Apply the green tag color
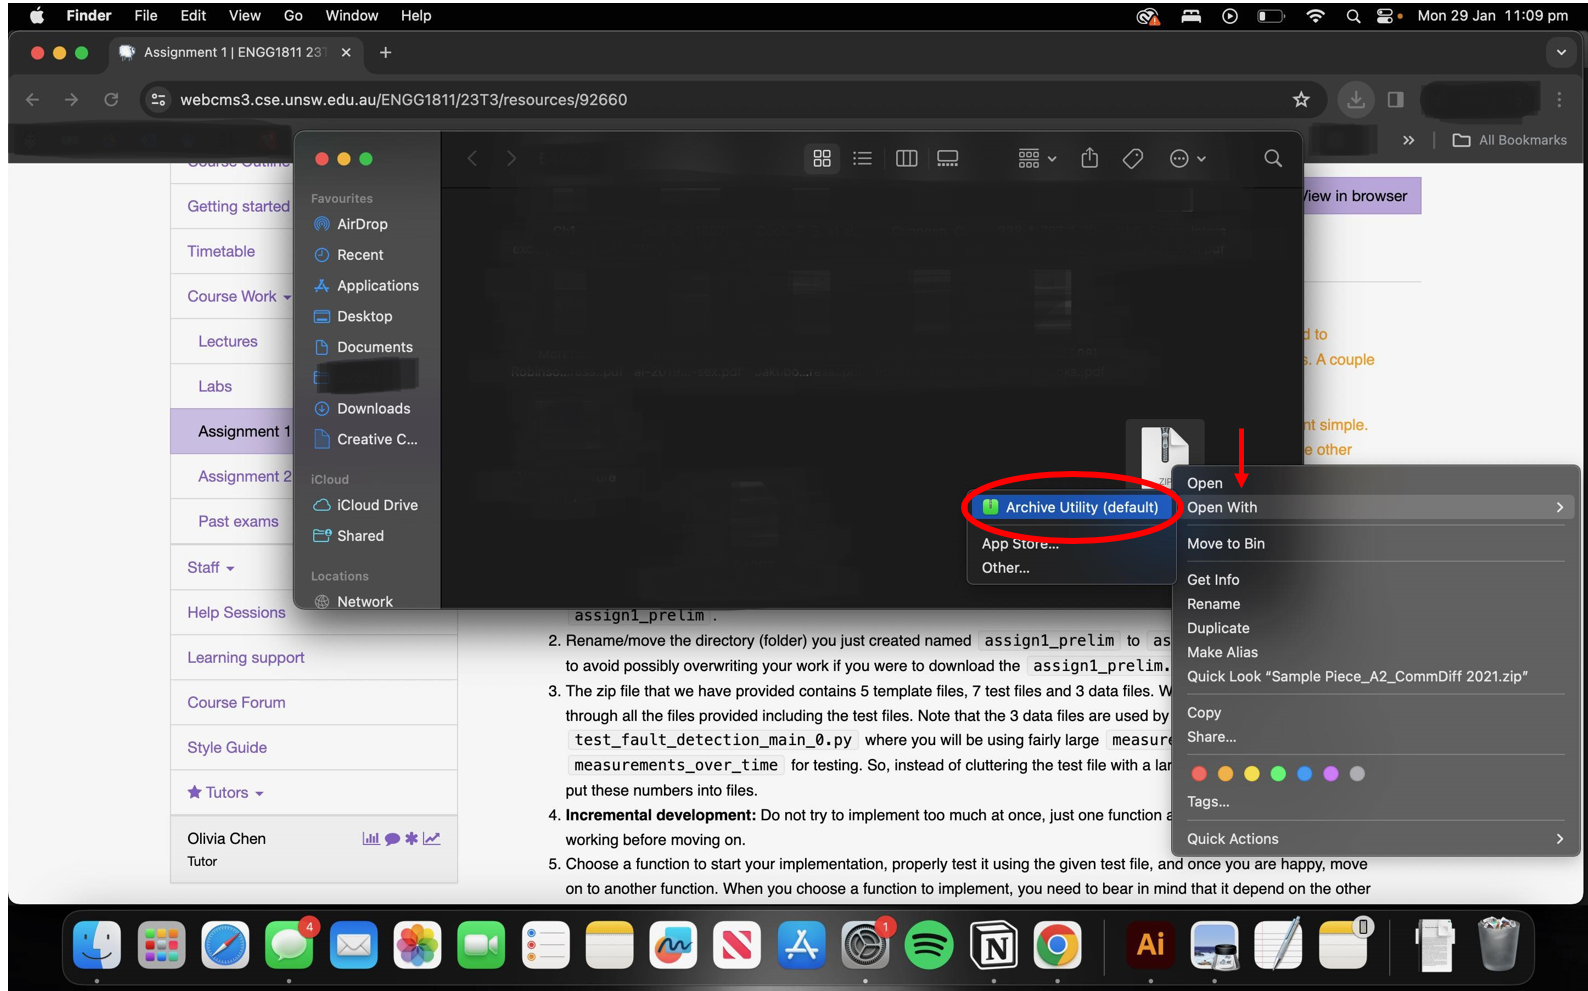The width and height of the screenshot is (1588, 991). [x=1278, y=773]
